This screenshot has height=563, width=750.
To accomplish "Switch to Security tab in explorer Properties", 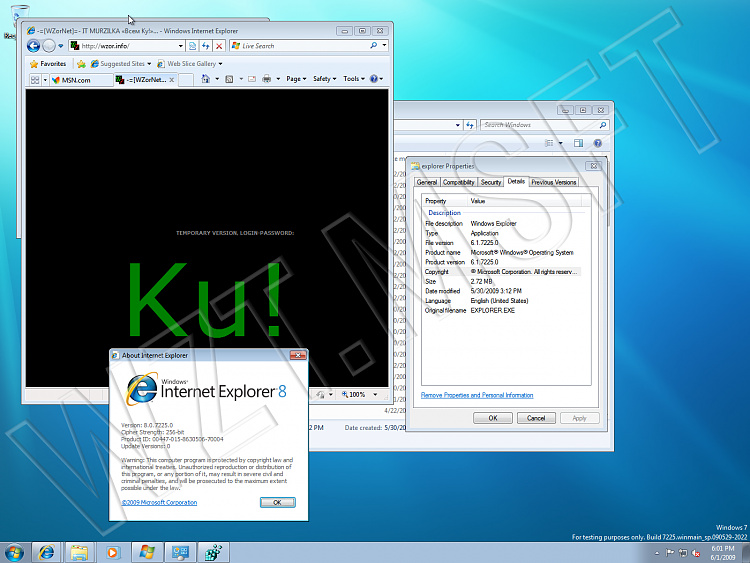I will click(491, 182).
